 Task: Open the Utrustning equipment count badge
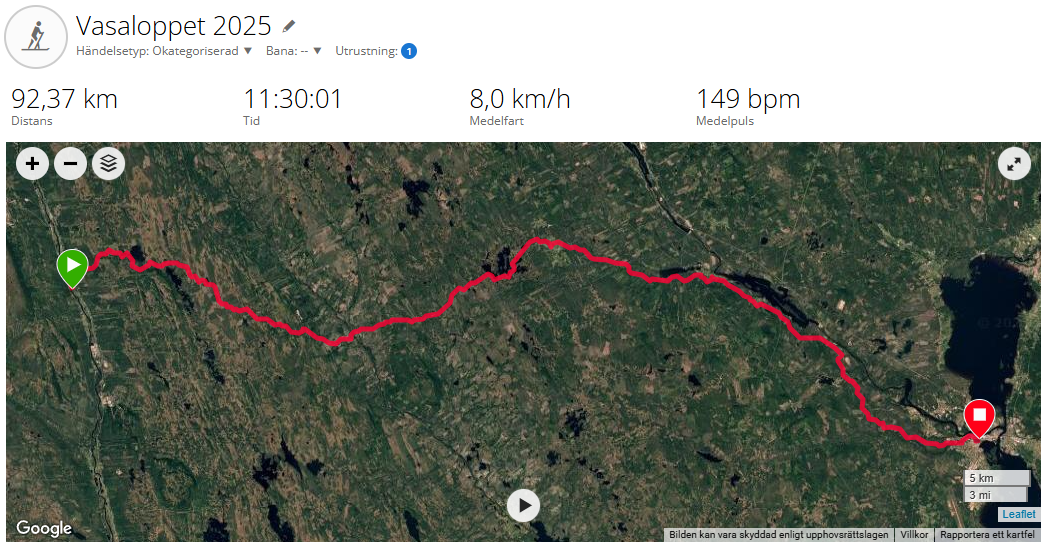click(x=409, y=51)
